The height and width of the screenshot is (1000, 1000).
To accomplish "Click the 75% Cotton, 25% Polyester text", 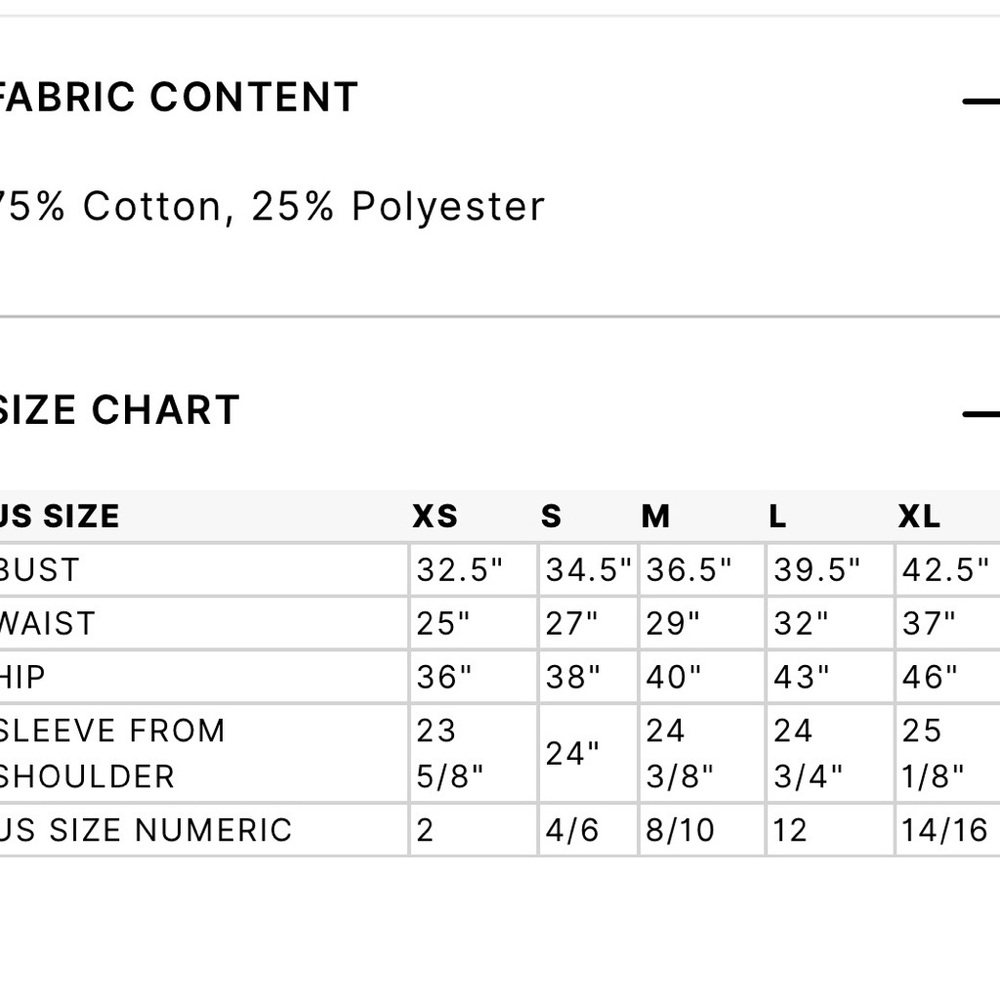I will click(272, 207).
